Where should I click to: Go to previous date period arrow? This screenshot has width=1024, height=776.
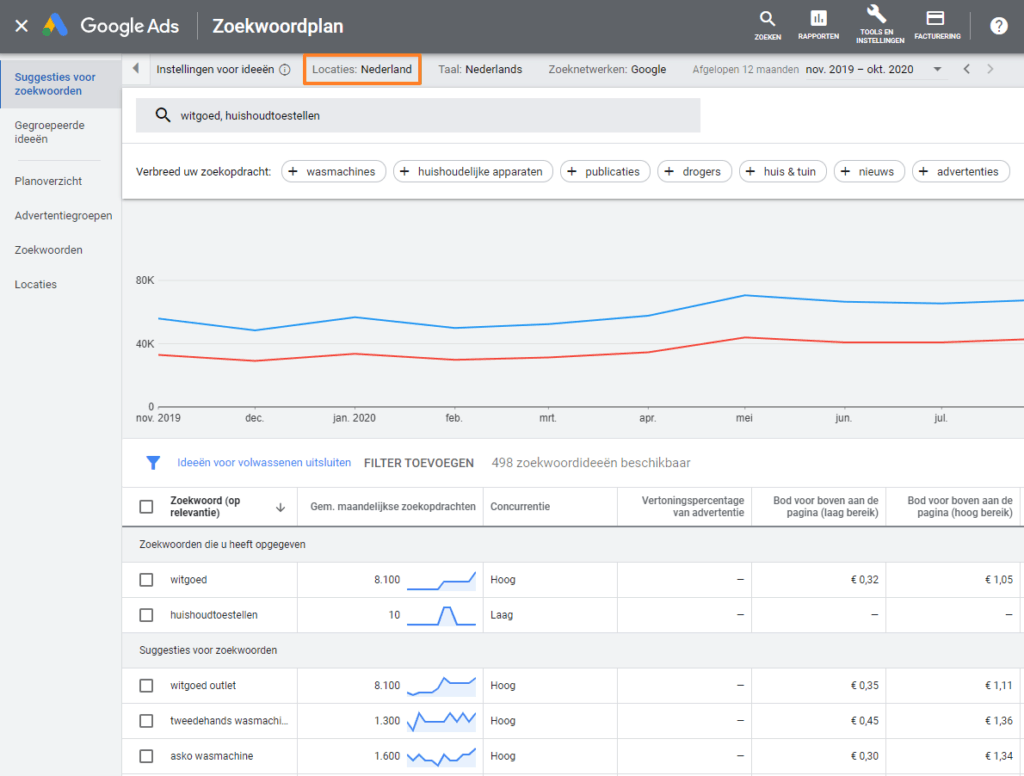[x=967, y=69]
